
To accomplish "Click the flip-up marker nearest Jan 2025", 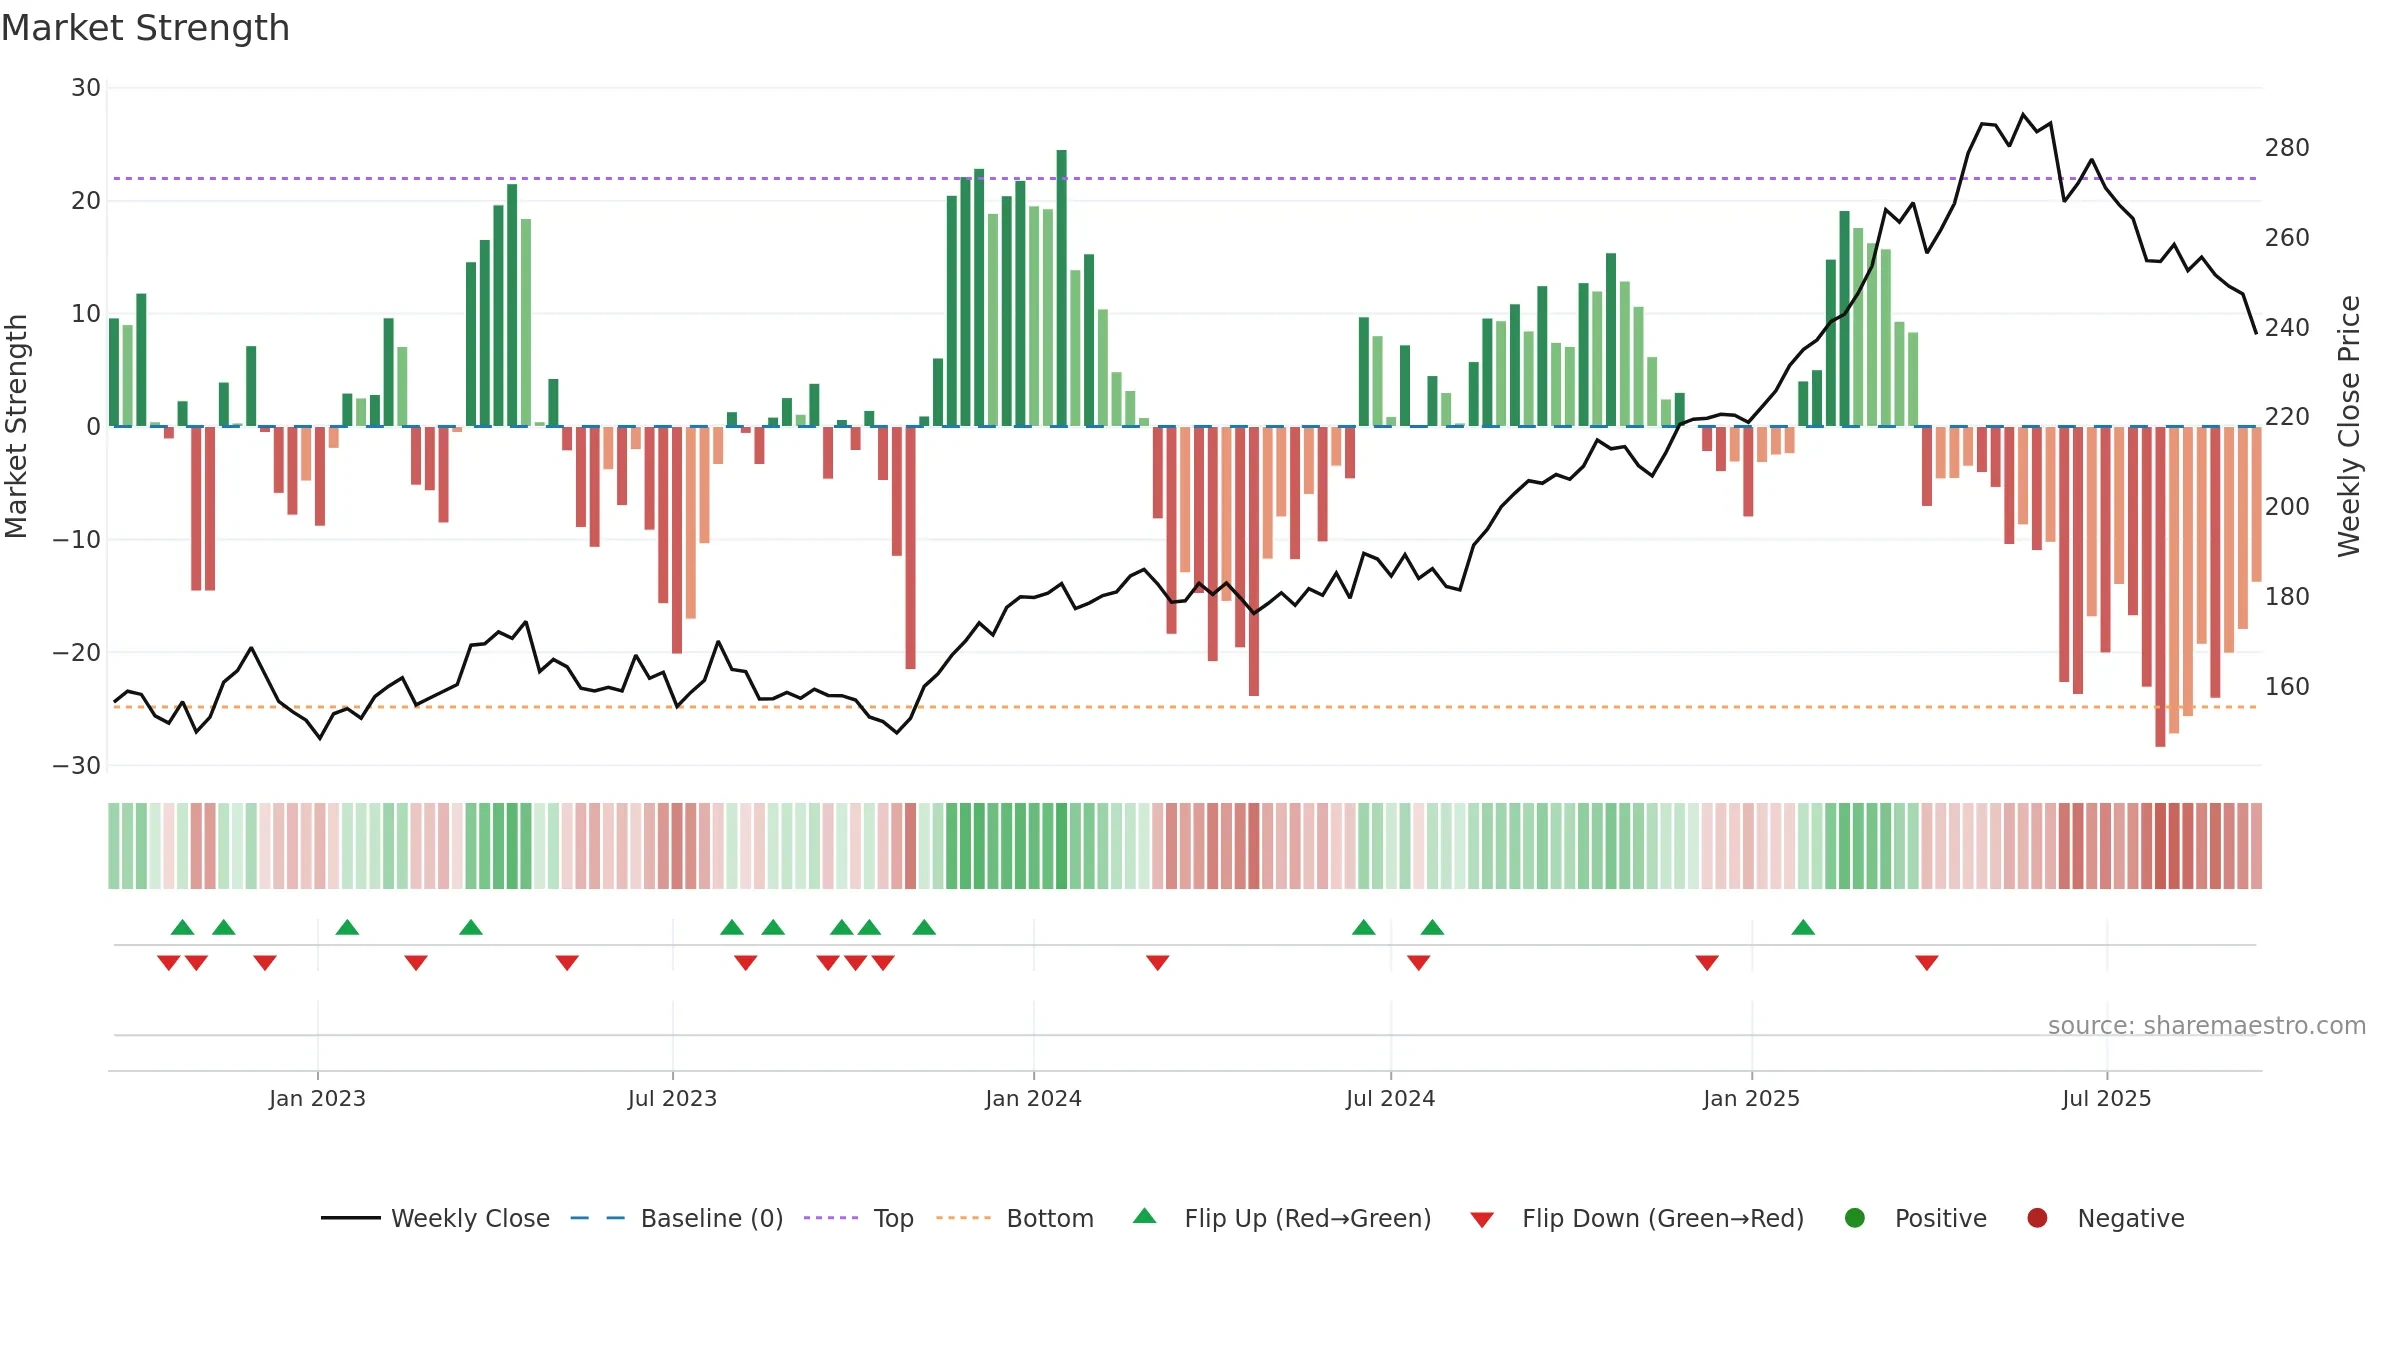I will point(1803,927).
